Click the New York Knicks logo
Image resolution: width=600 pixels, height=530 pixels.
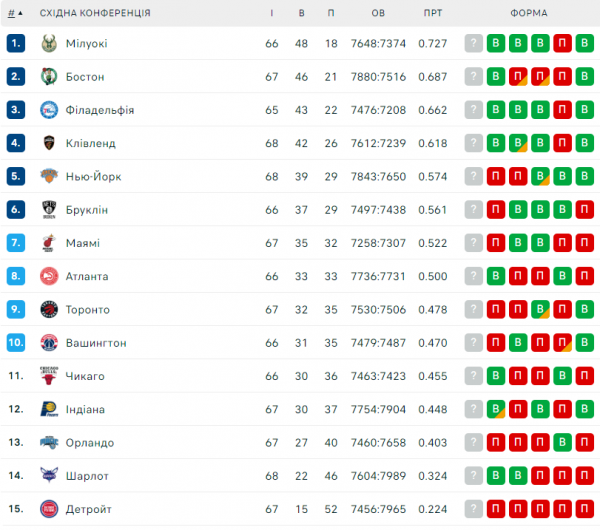coord(48,176)
